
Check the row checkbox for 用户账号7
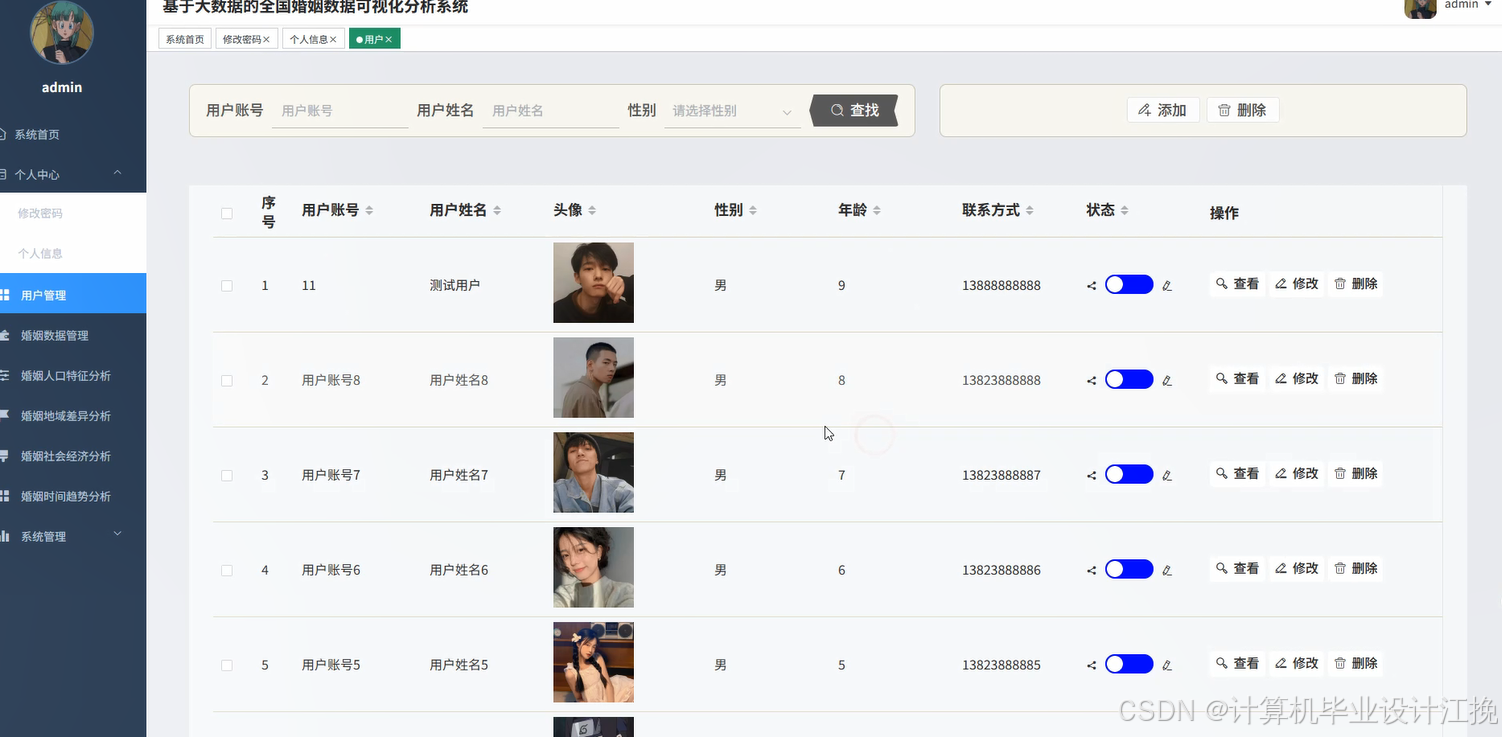point(227,476)
